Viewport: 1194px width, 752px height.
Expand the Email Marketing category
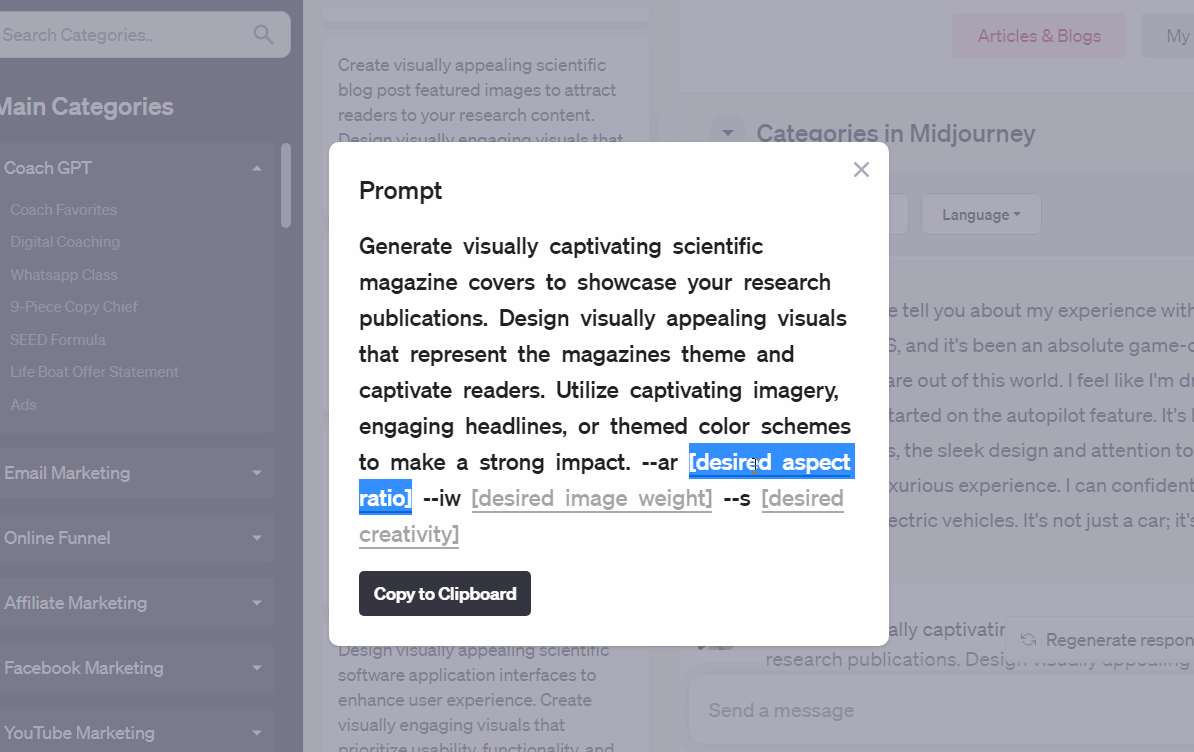[257, 473]
